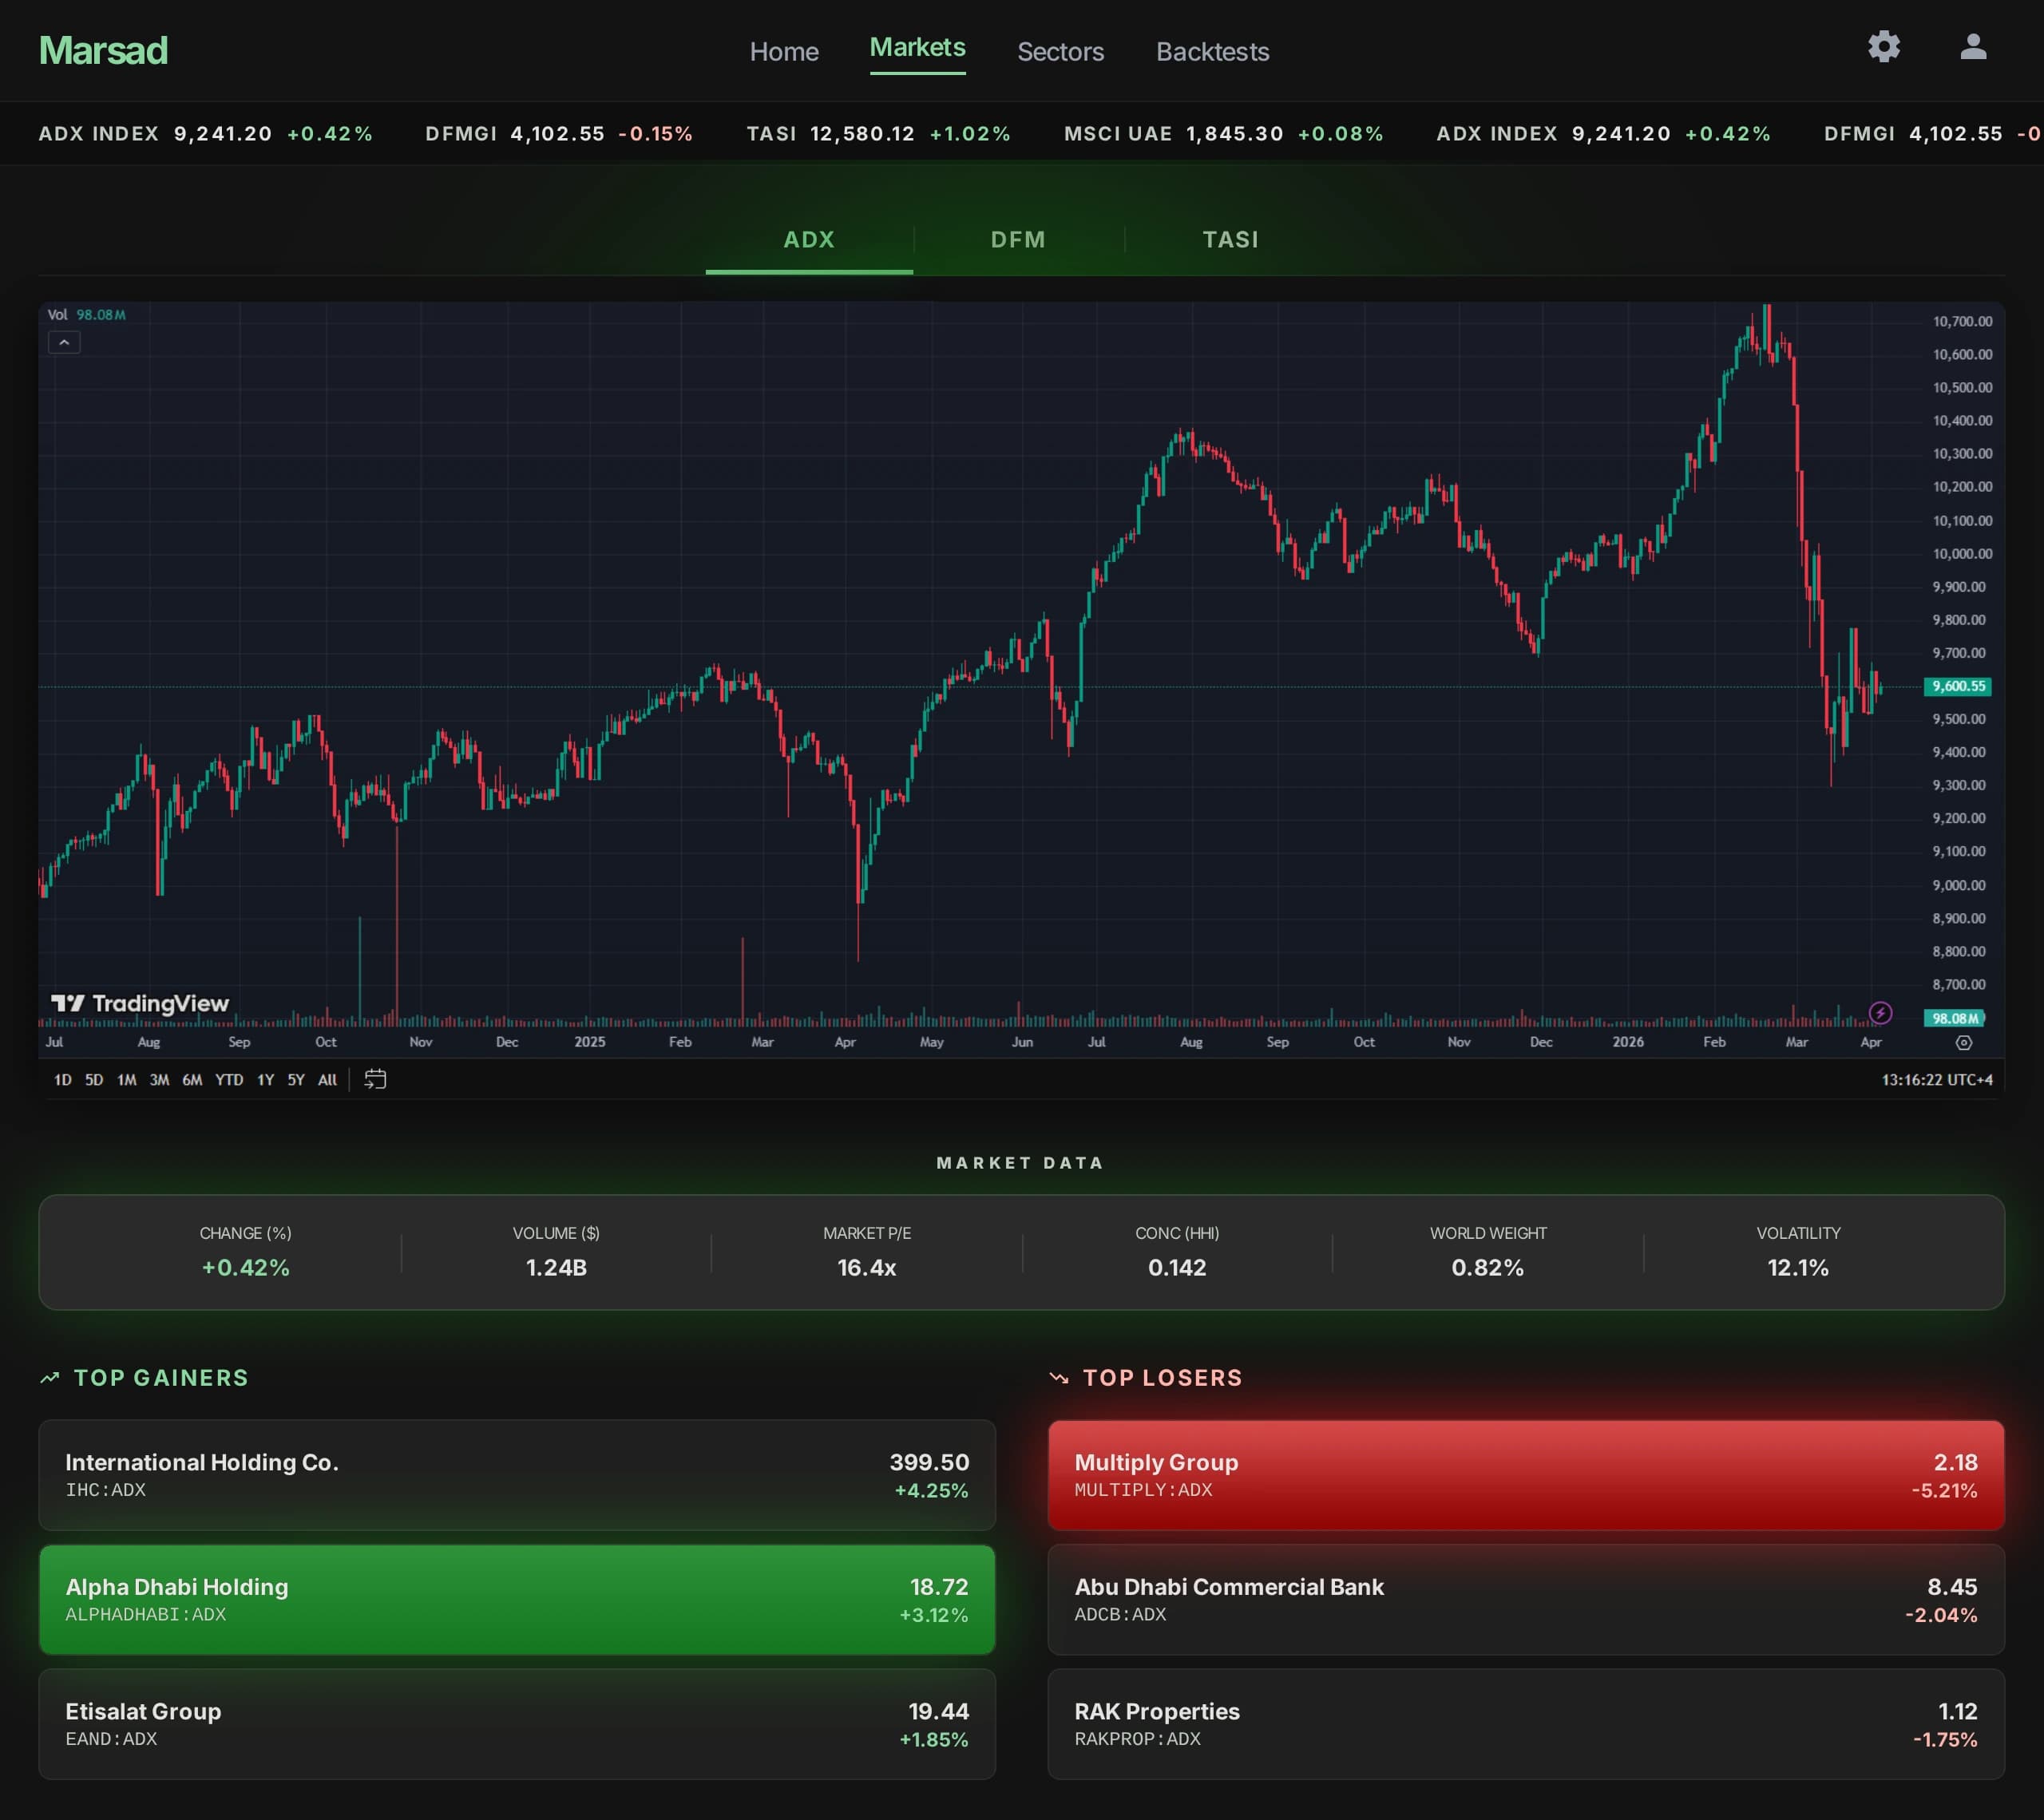The width and height of the screenshot is (2044, 1820).
Task: Open the Multiply Group loser card
Action: pyautogui.click(x=1526, y=1475)
